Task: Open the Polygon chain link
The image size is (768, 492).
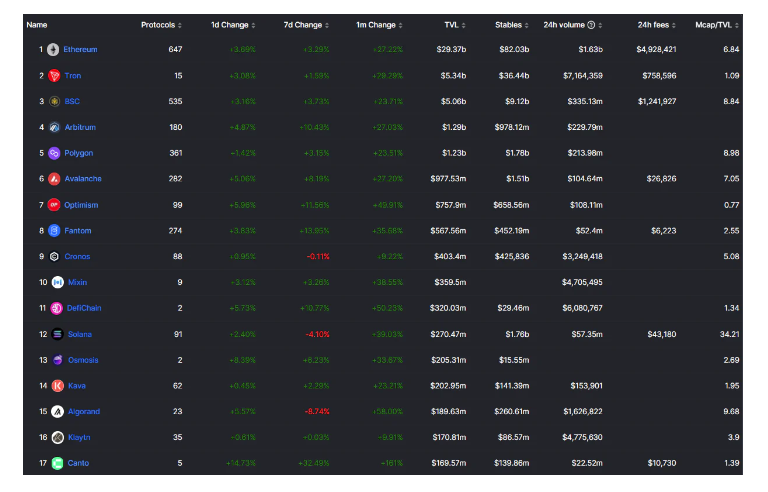Action: pyautogui.click(x=79, y=153)
